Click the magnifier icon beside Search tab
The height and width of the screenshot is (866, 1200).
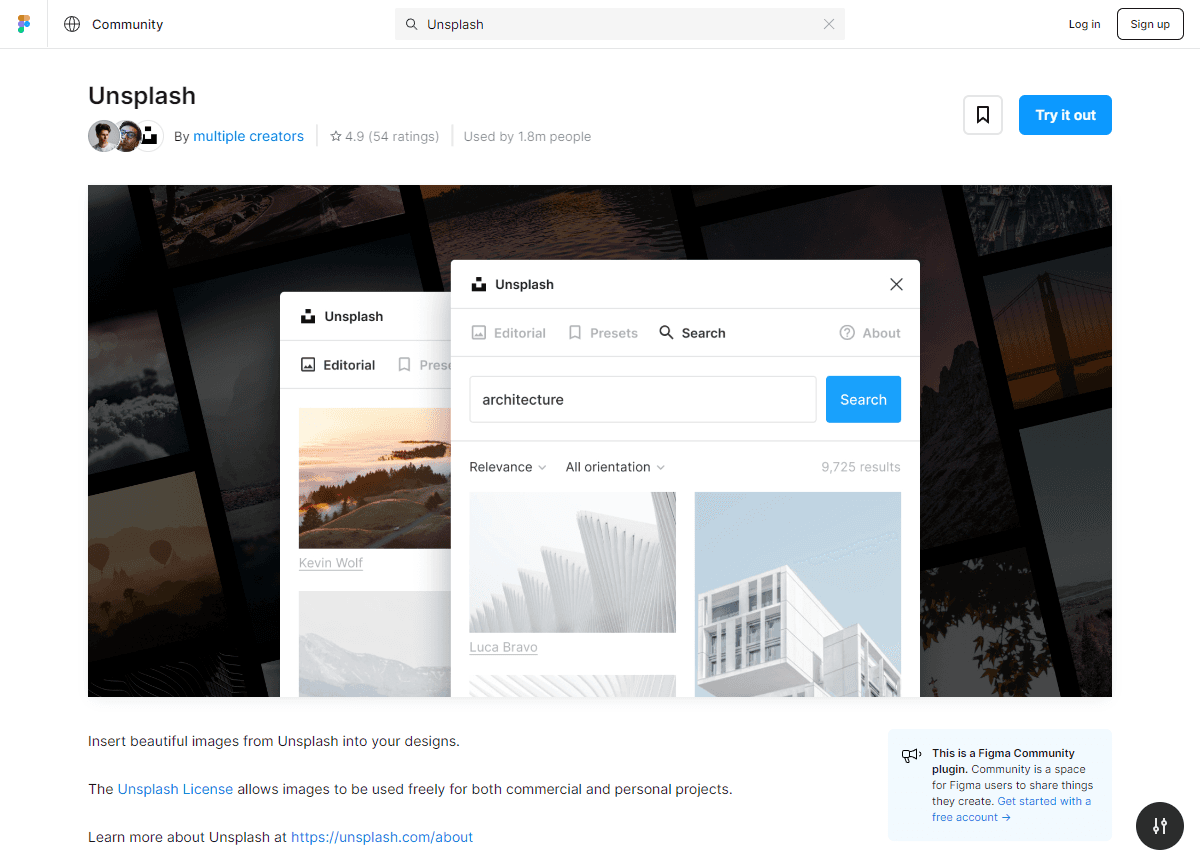point(666,333)
